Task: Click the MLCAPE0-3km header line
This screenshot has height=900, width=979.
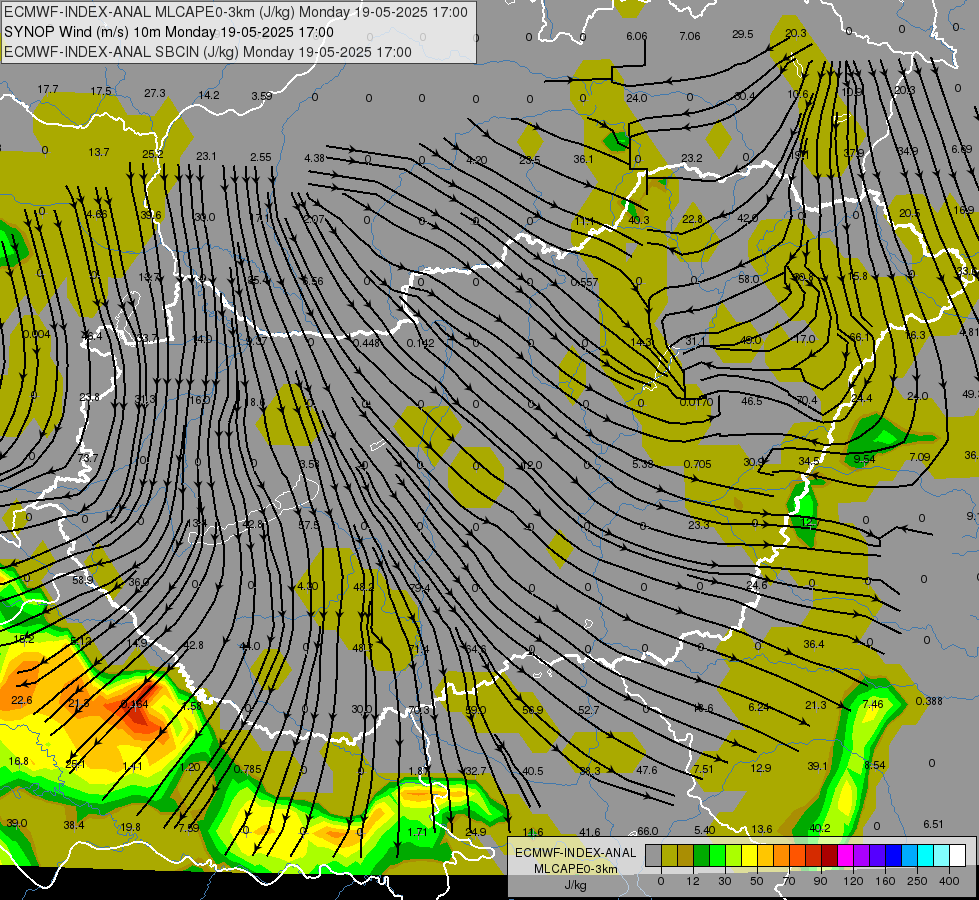Action: 235,12
